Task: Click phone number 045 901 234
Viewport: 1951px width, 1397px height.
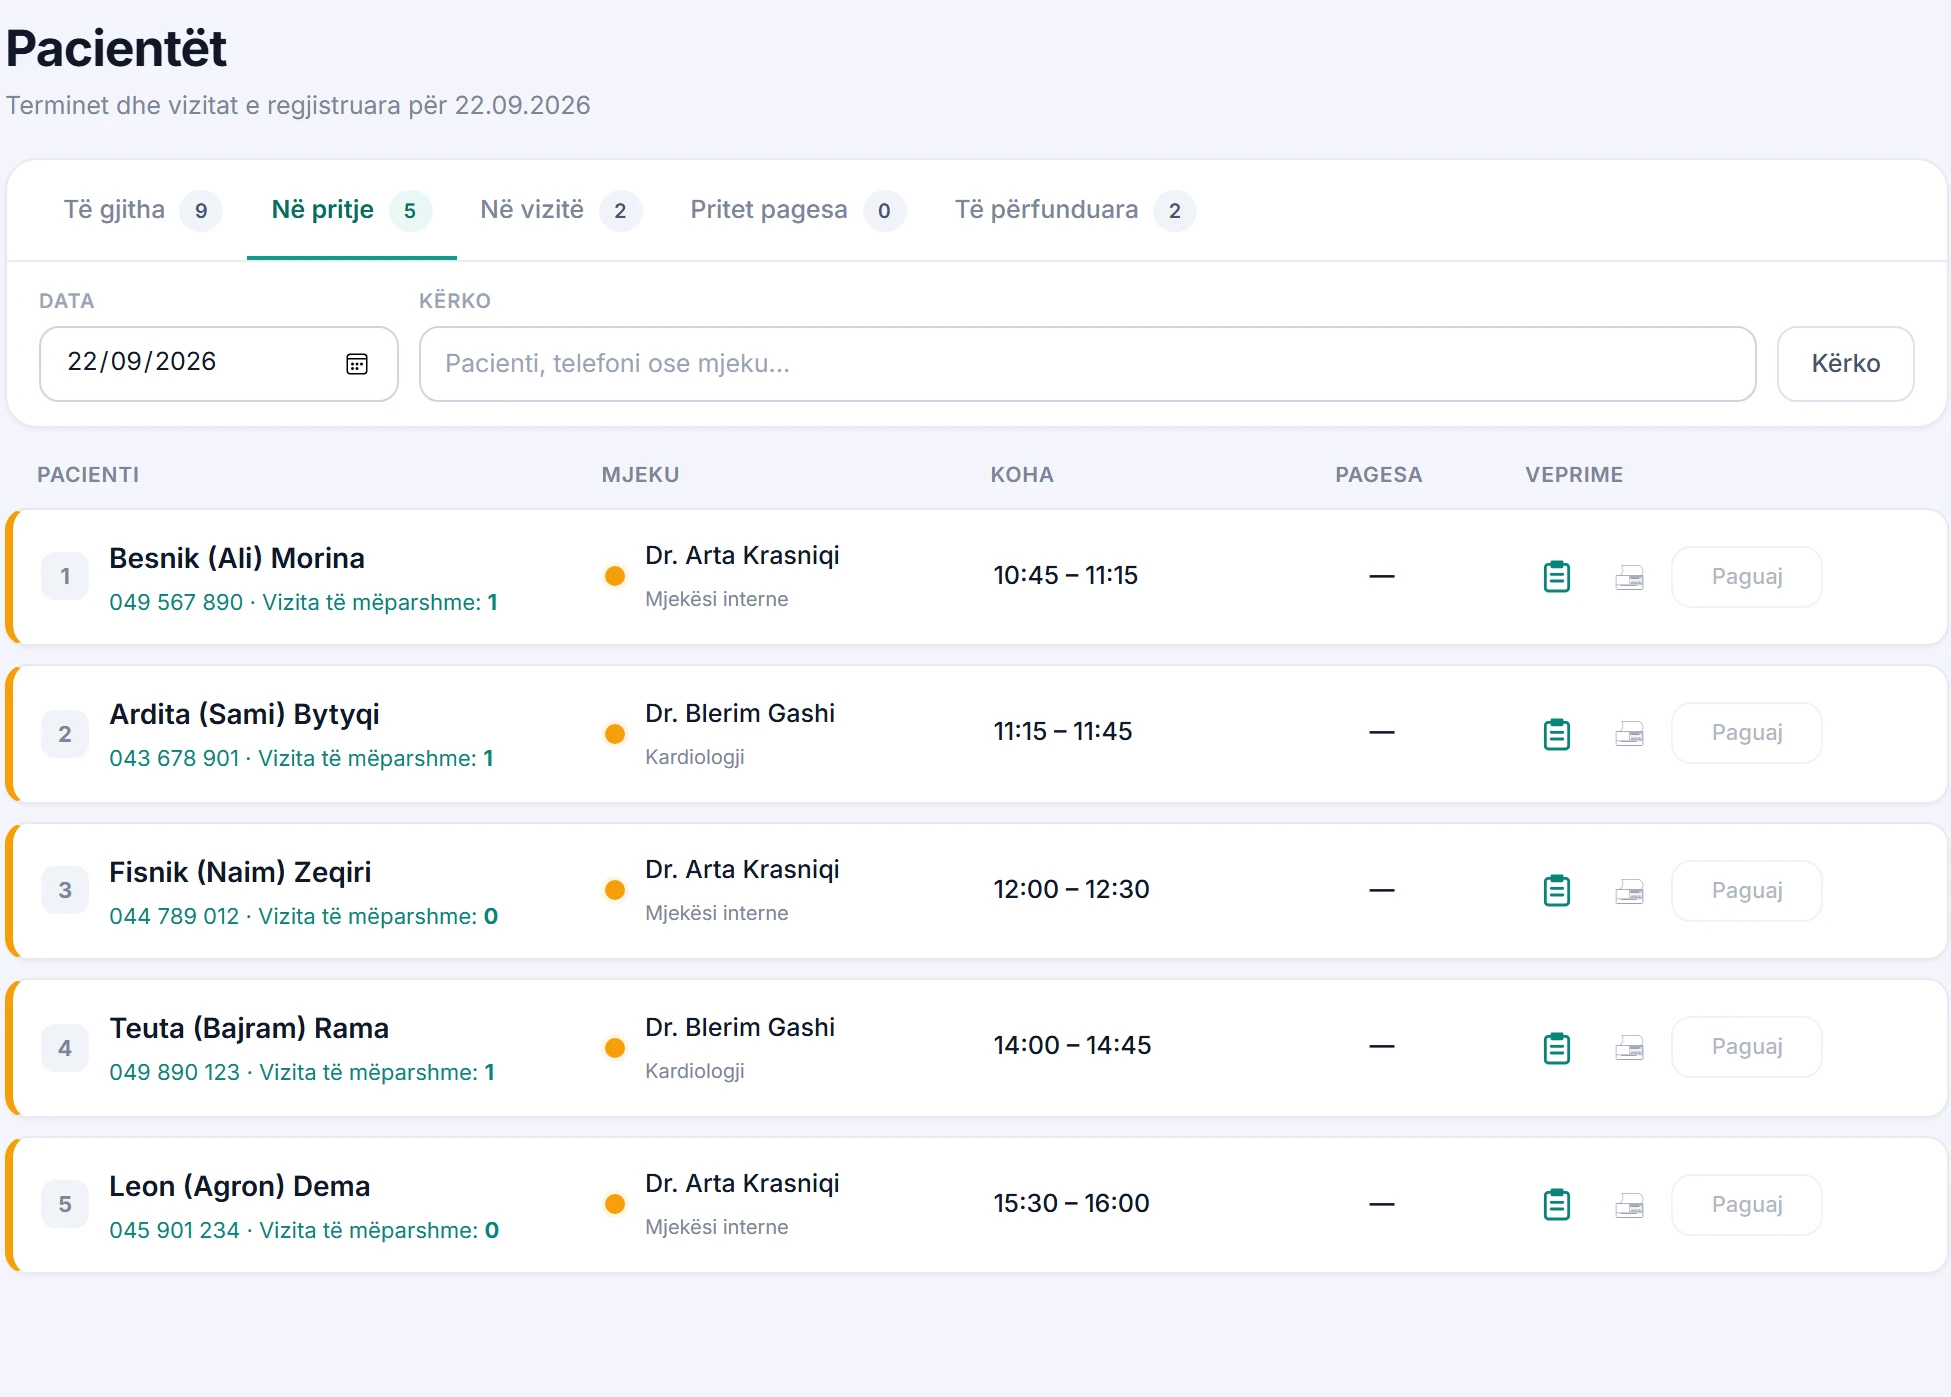Action: tap(175, 1230)
